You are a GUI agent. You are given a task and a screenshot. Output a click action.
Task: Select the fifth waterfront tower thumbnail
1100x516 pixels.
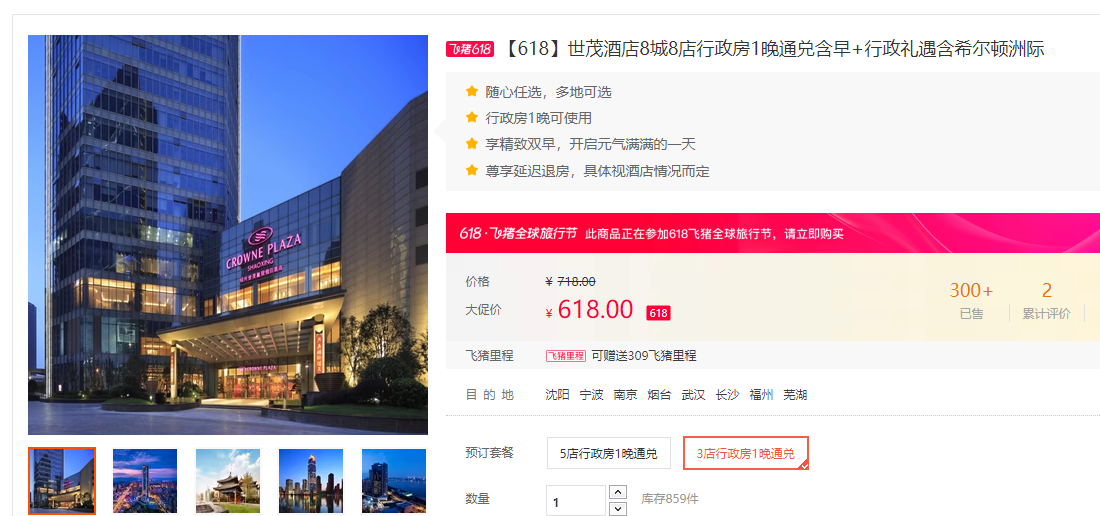394,481
